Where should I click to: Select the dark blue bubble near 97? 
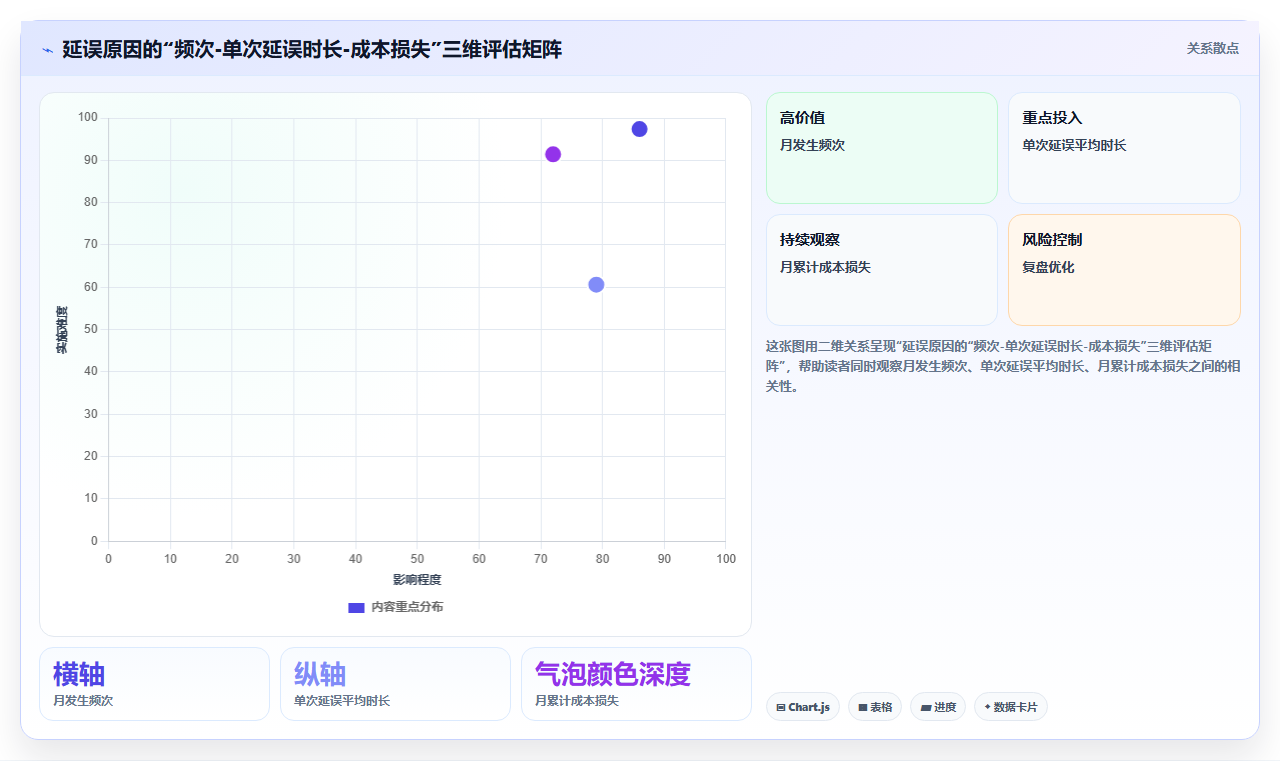[x=639, y=129]
